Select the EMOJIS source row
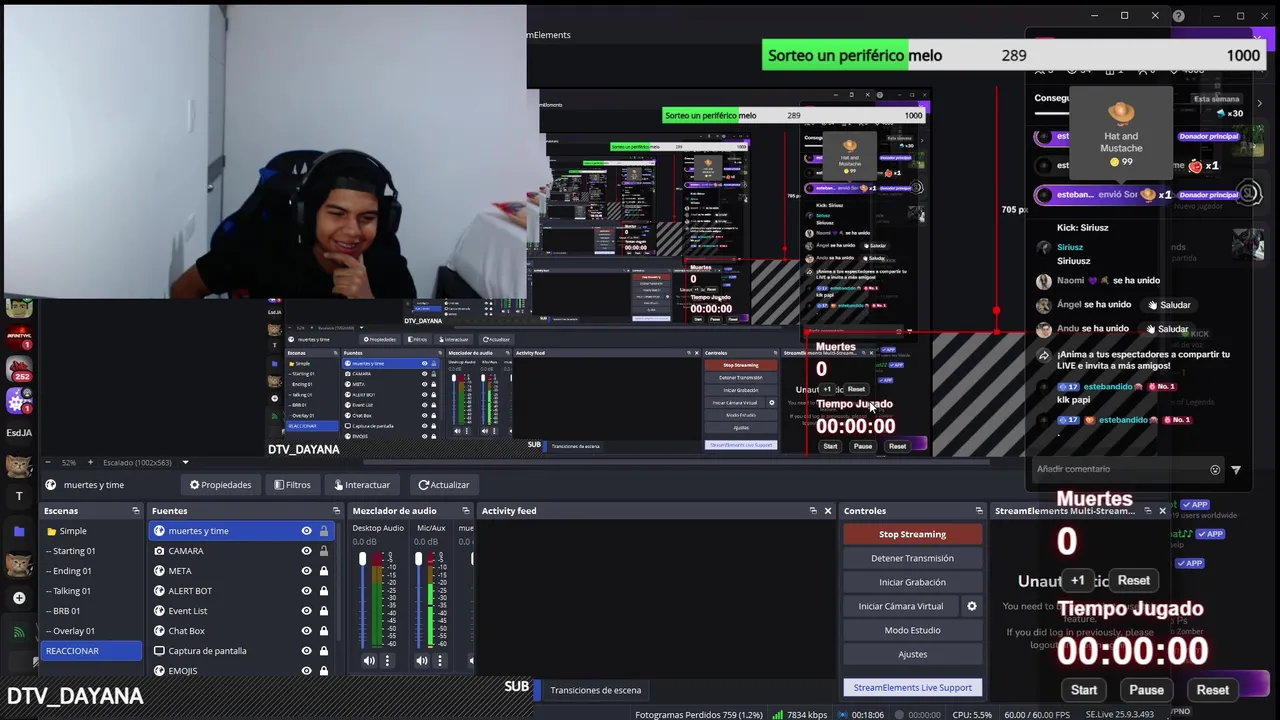This screenshot has height=720, width=1280. (x=240, y=671)
